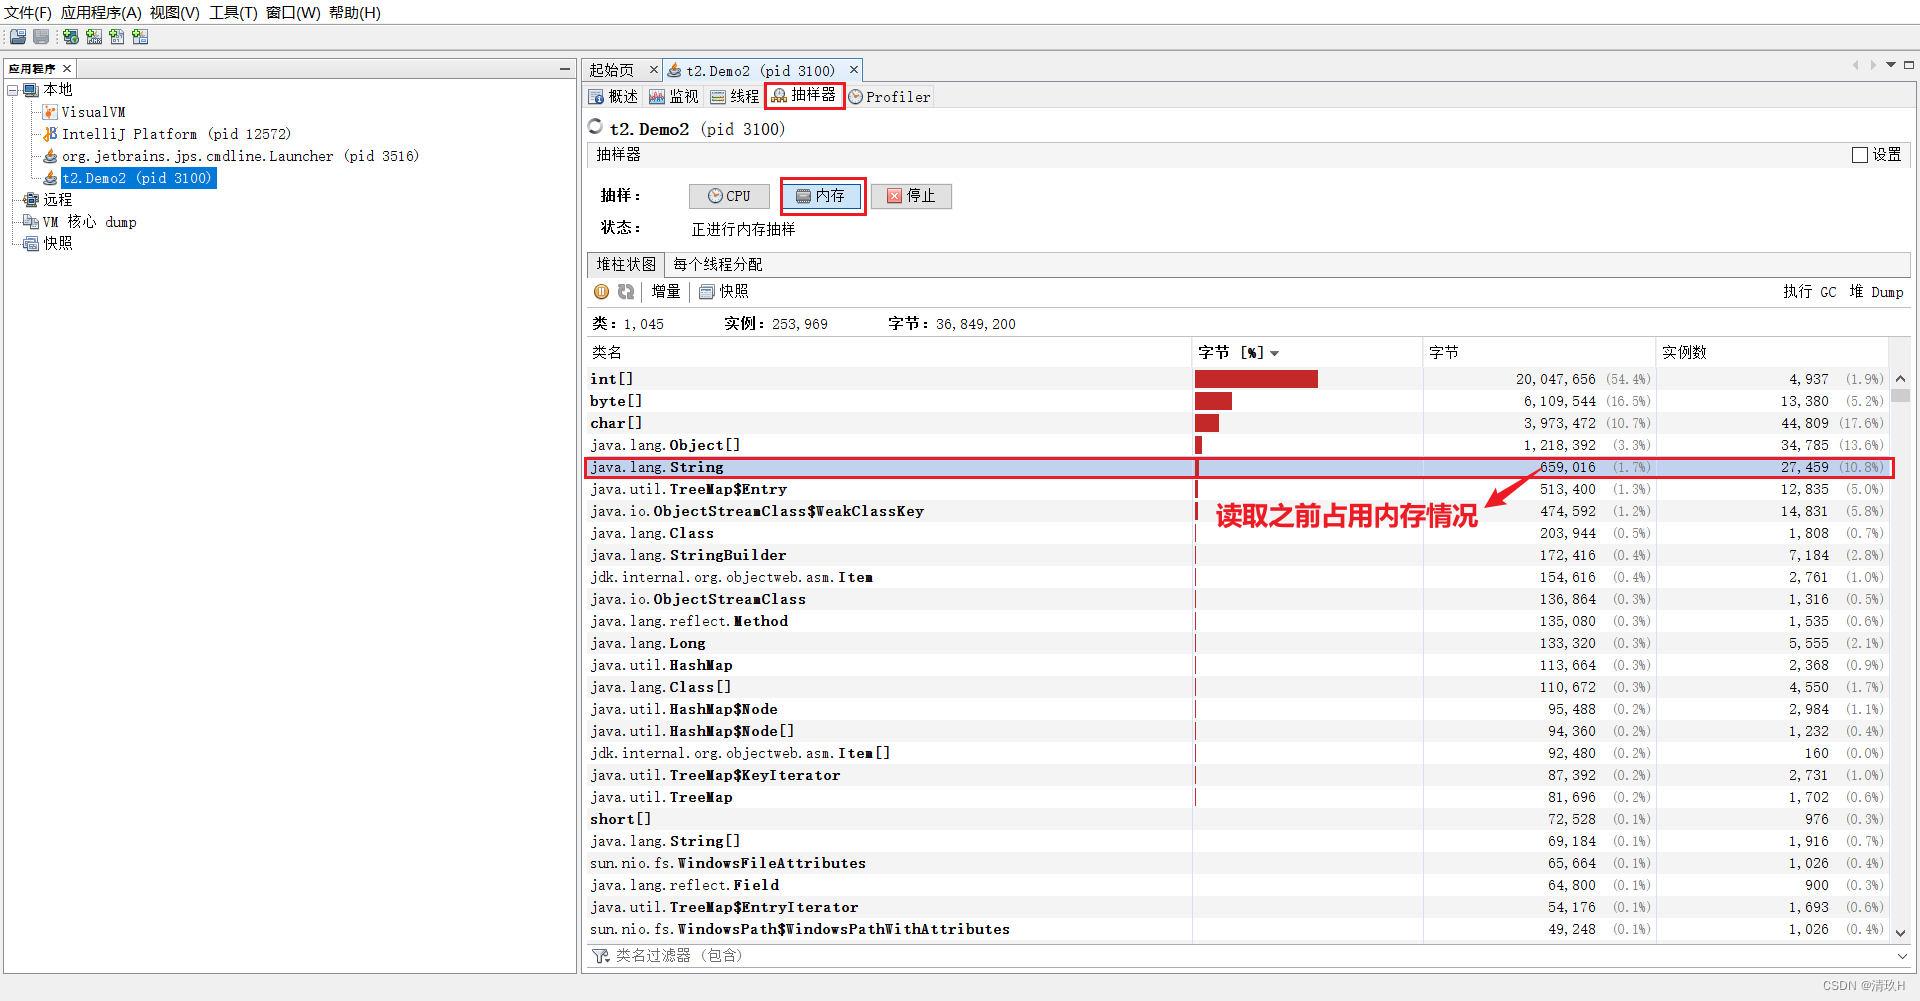Open the document list dropdown arrow at top right
This screenshot has width=1920, height=1001.
tap(1891, 65)
